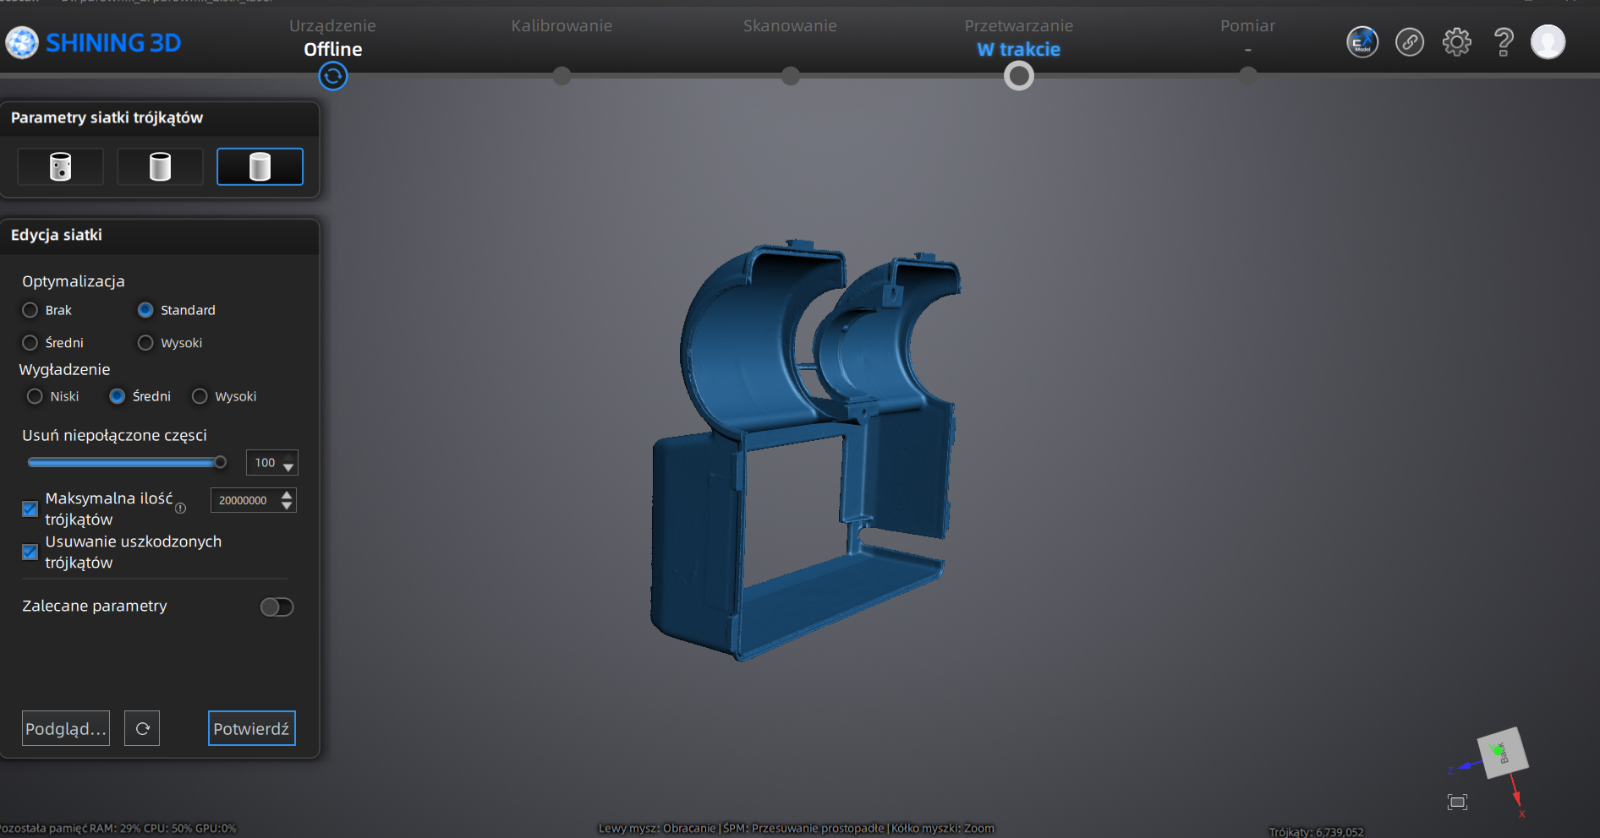Click the reset parameters refresh icon
Image resolution: width=1600 pixels, height=838 pixels.
point(142,729)
